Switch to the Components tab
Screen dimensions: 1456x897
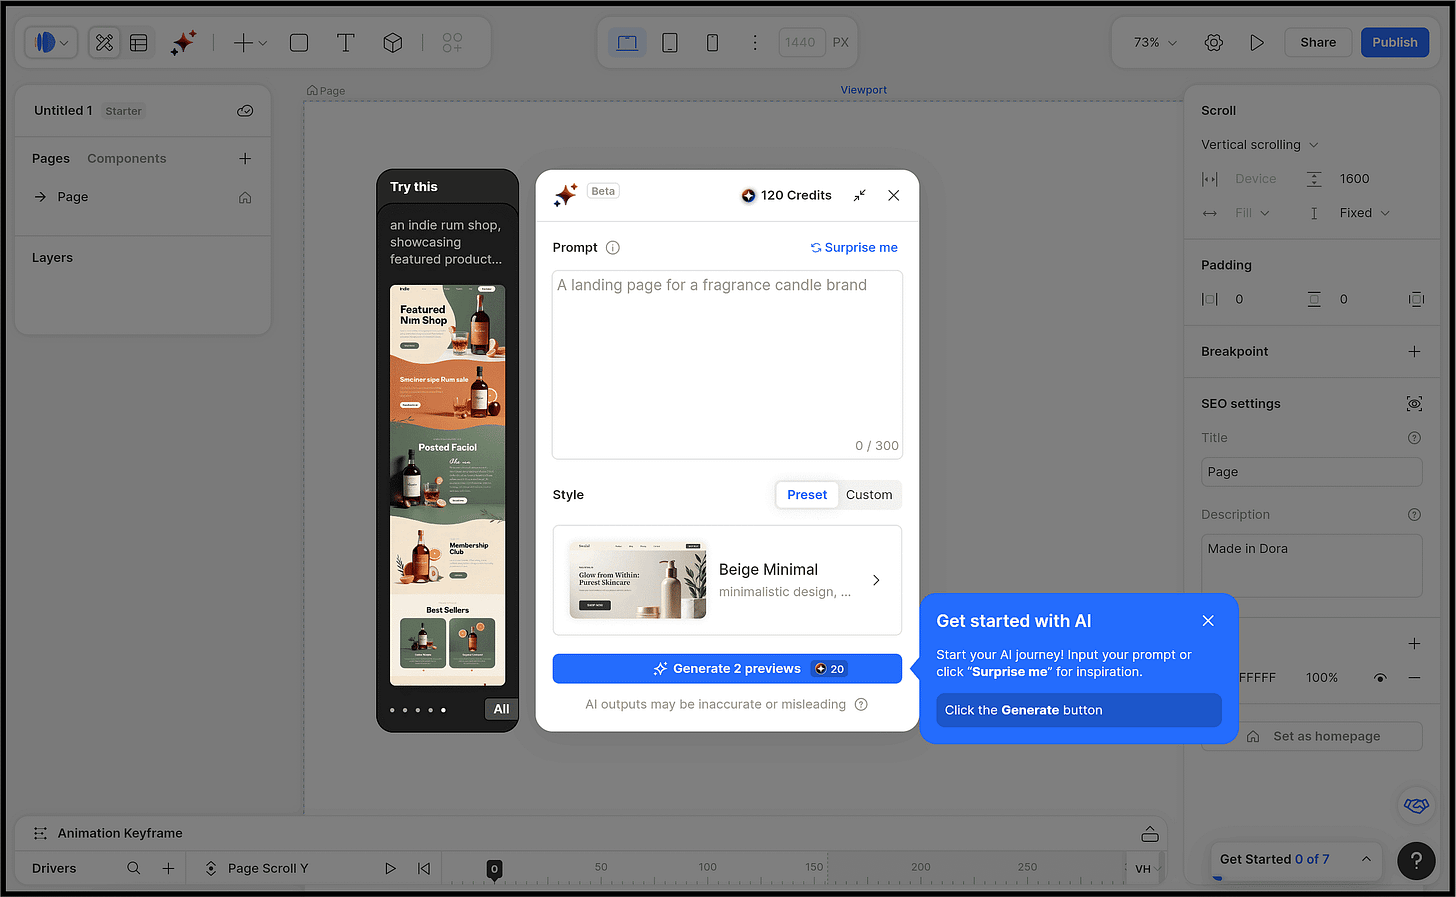(127, 159)
